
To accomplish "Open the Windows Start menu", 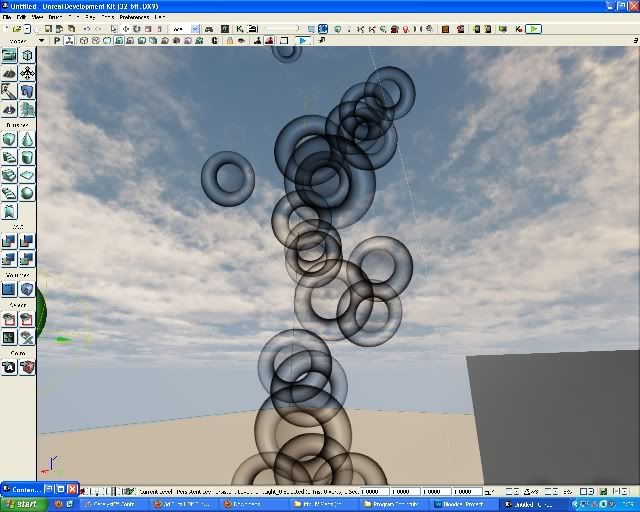I will tap(24, 505).
